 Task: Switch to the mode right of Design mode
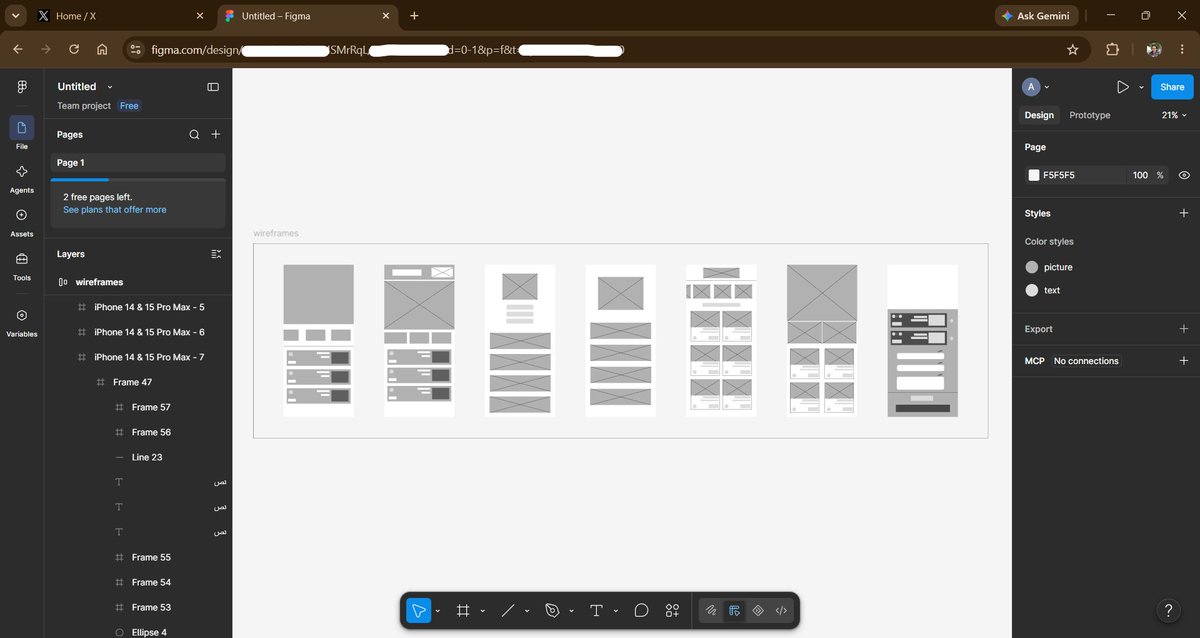pos(758,610)
